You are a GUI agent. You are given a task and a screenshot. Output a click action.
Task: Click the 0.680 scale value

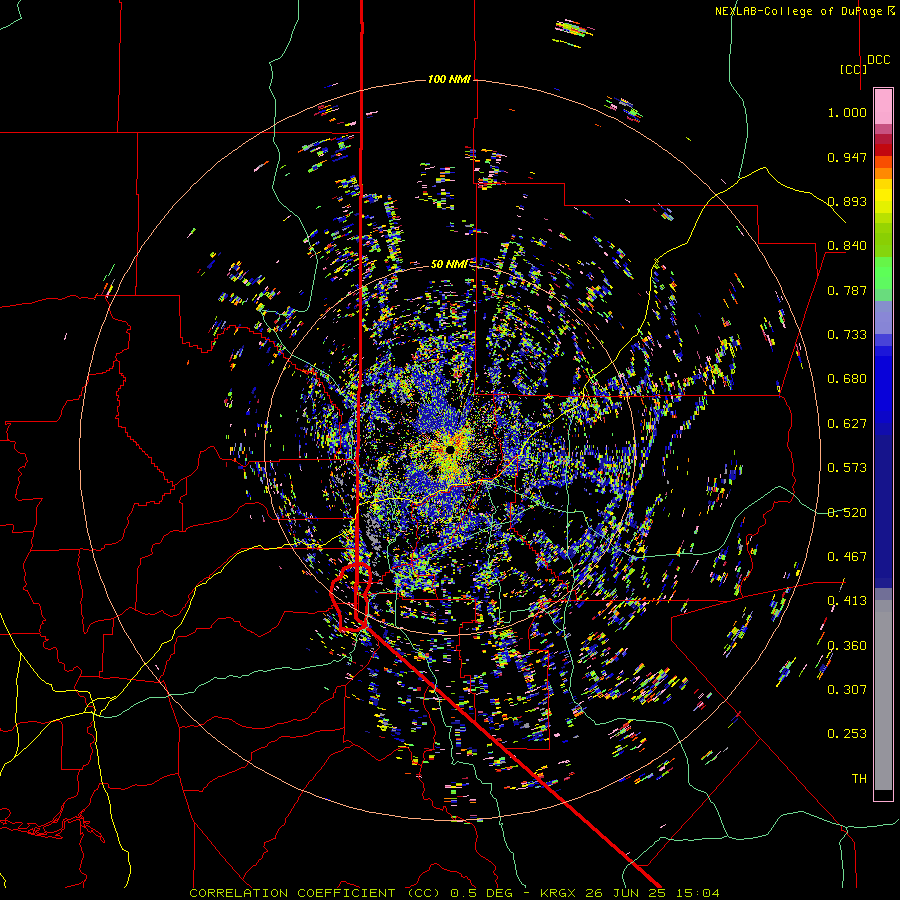[x=847, y=379]
